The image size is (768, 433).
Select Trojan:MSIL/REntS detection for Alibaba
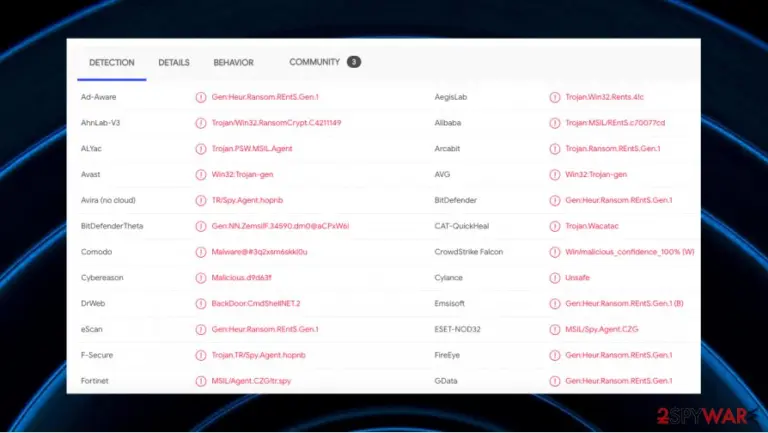pos(615,123)
